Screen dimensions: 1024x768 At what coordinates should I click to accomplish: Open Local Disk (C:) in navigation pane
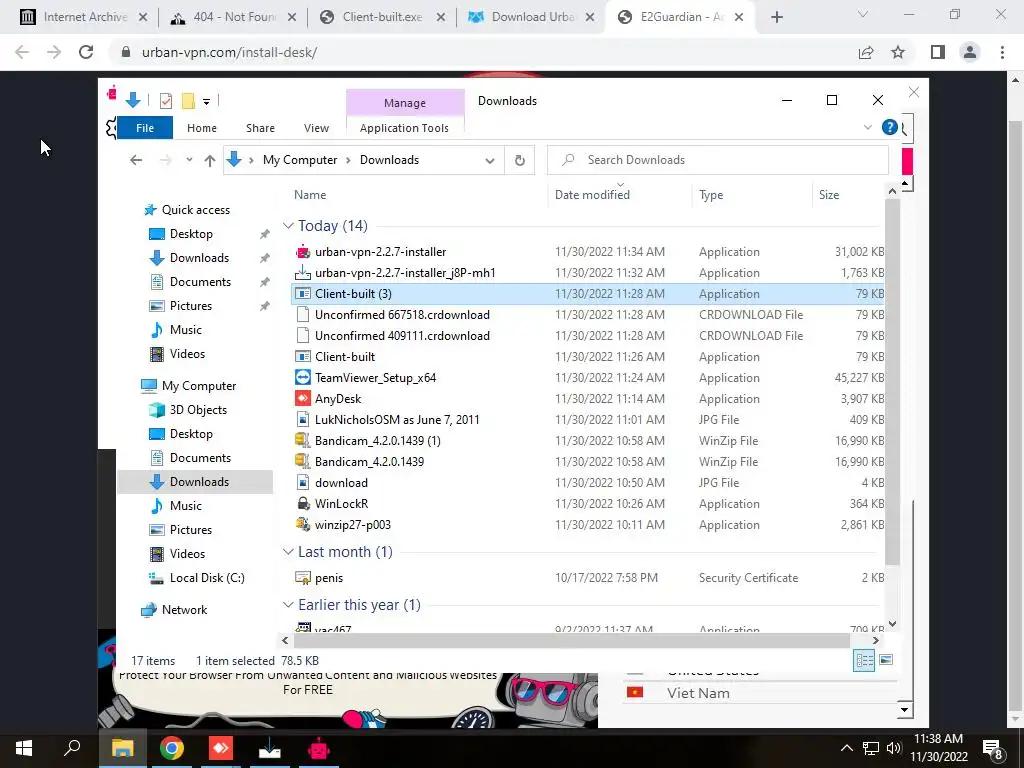(206, 578)
